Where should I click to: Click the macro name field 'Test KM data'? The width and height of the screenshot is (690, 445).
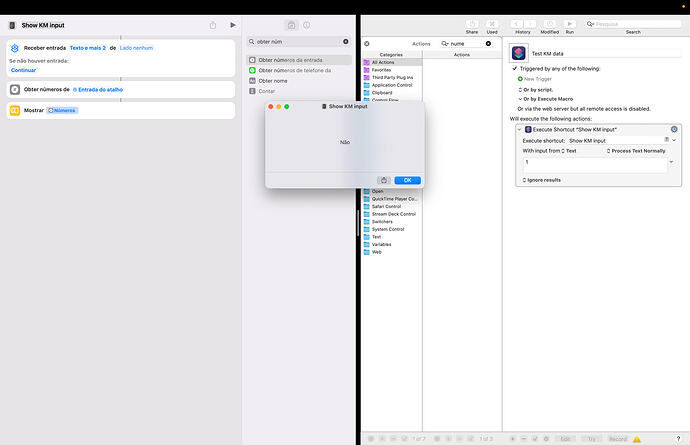606,53
